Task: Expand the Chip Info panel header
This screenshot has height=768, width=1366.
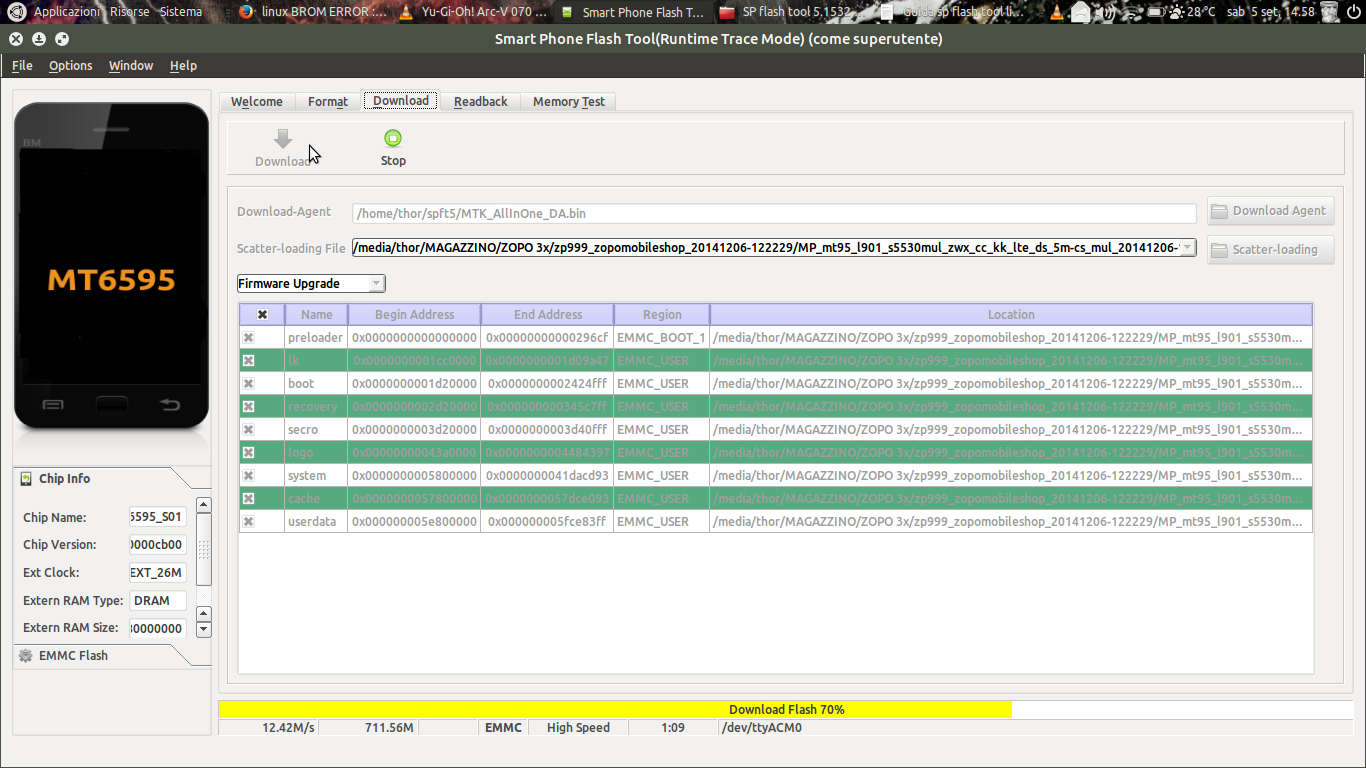Action: pyautogui.click(x=112, y=479)
